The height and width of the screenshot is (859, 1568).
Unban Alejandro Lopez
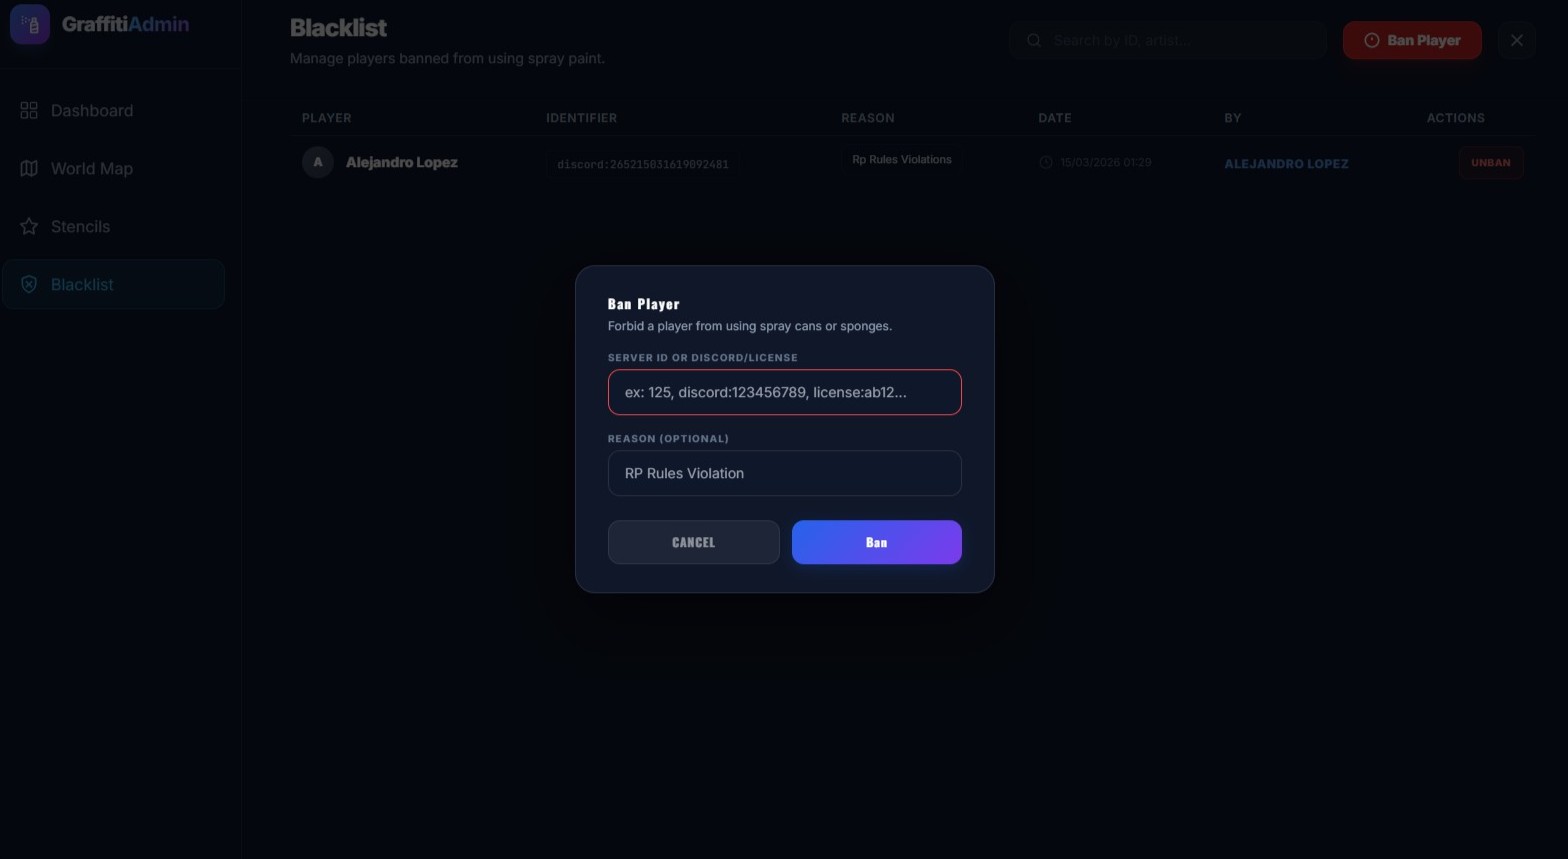[x=1490, y=162]
